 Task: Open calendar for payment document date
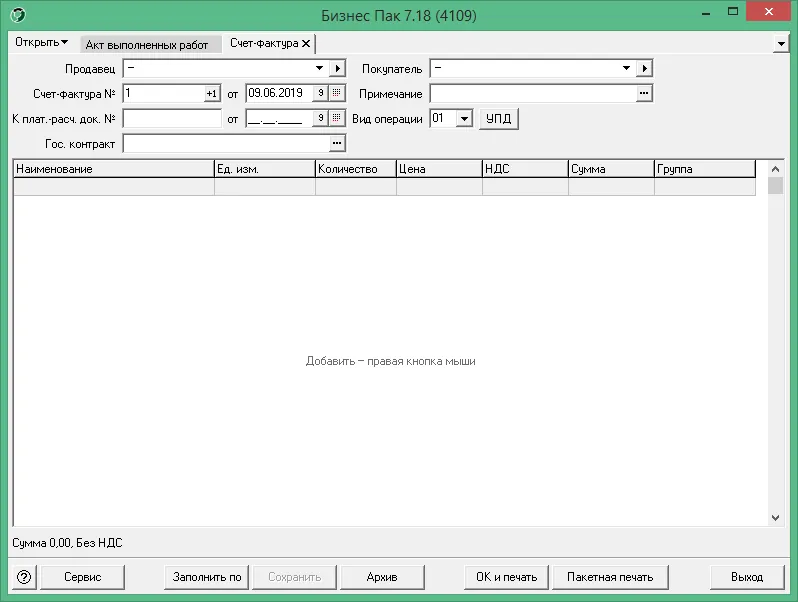(x=336, y=118)
